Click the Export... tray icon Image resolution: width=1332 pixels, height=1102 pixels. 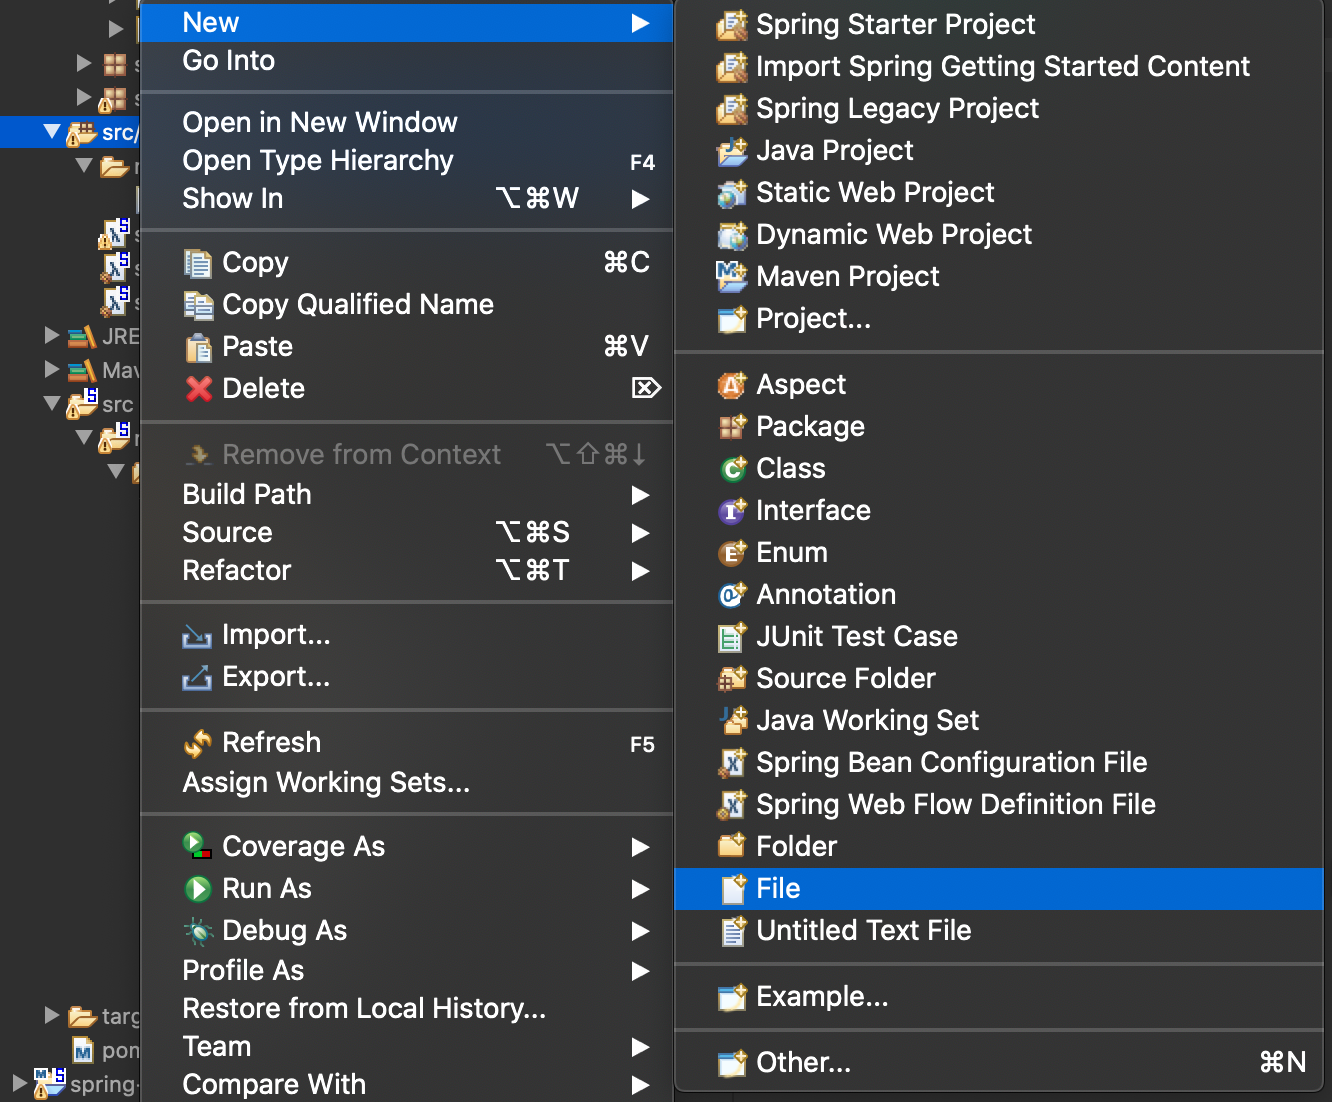[197, 678]
